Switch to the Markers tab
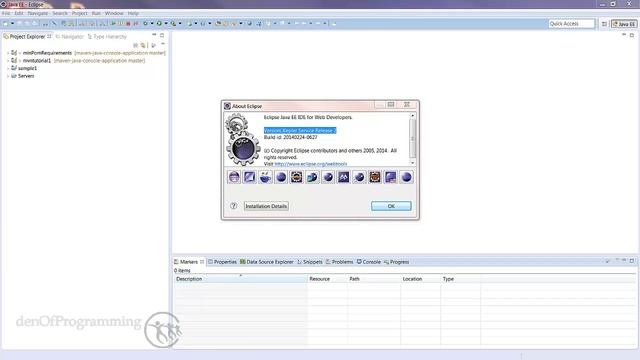Screen dimensions: 640x360 click(x=189, y=262)
